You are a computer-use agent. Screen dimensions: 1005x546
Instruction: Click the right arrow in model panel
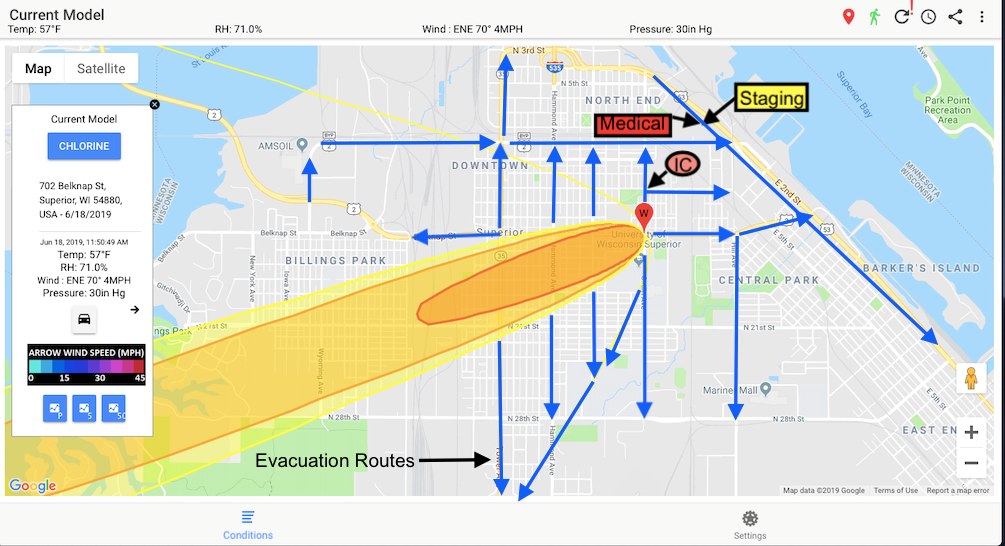135,310
